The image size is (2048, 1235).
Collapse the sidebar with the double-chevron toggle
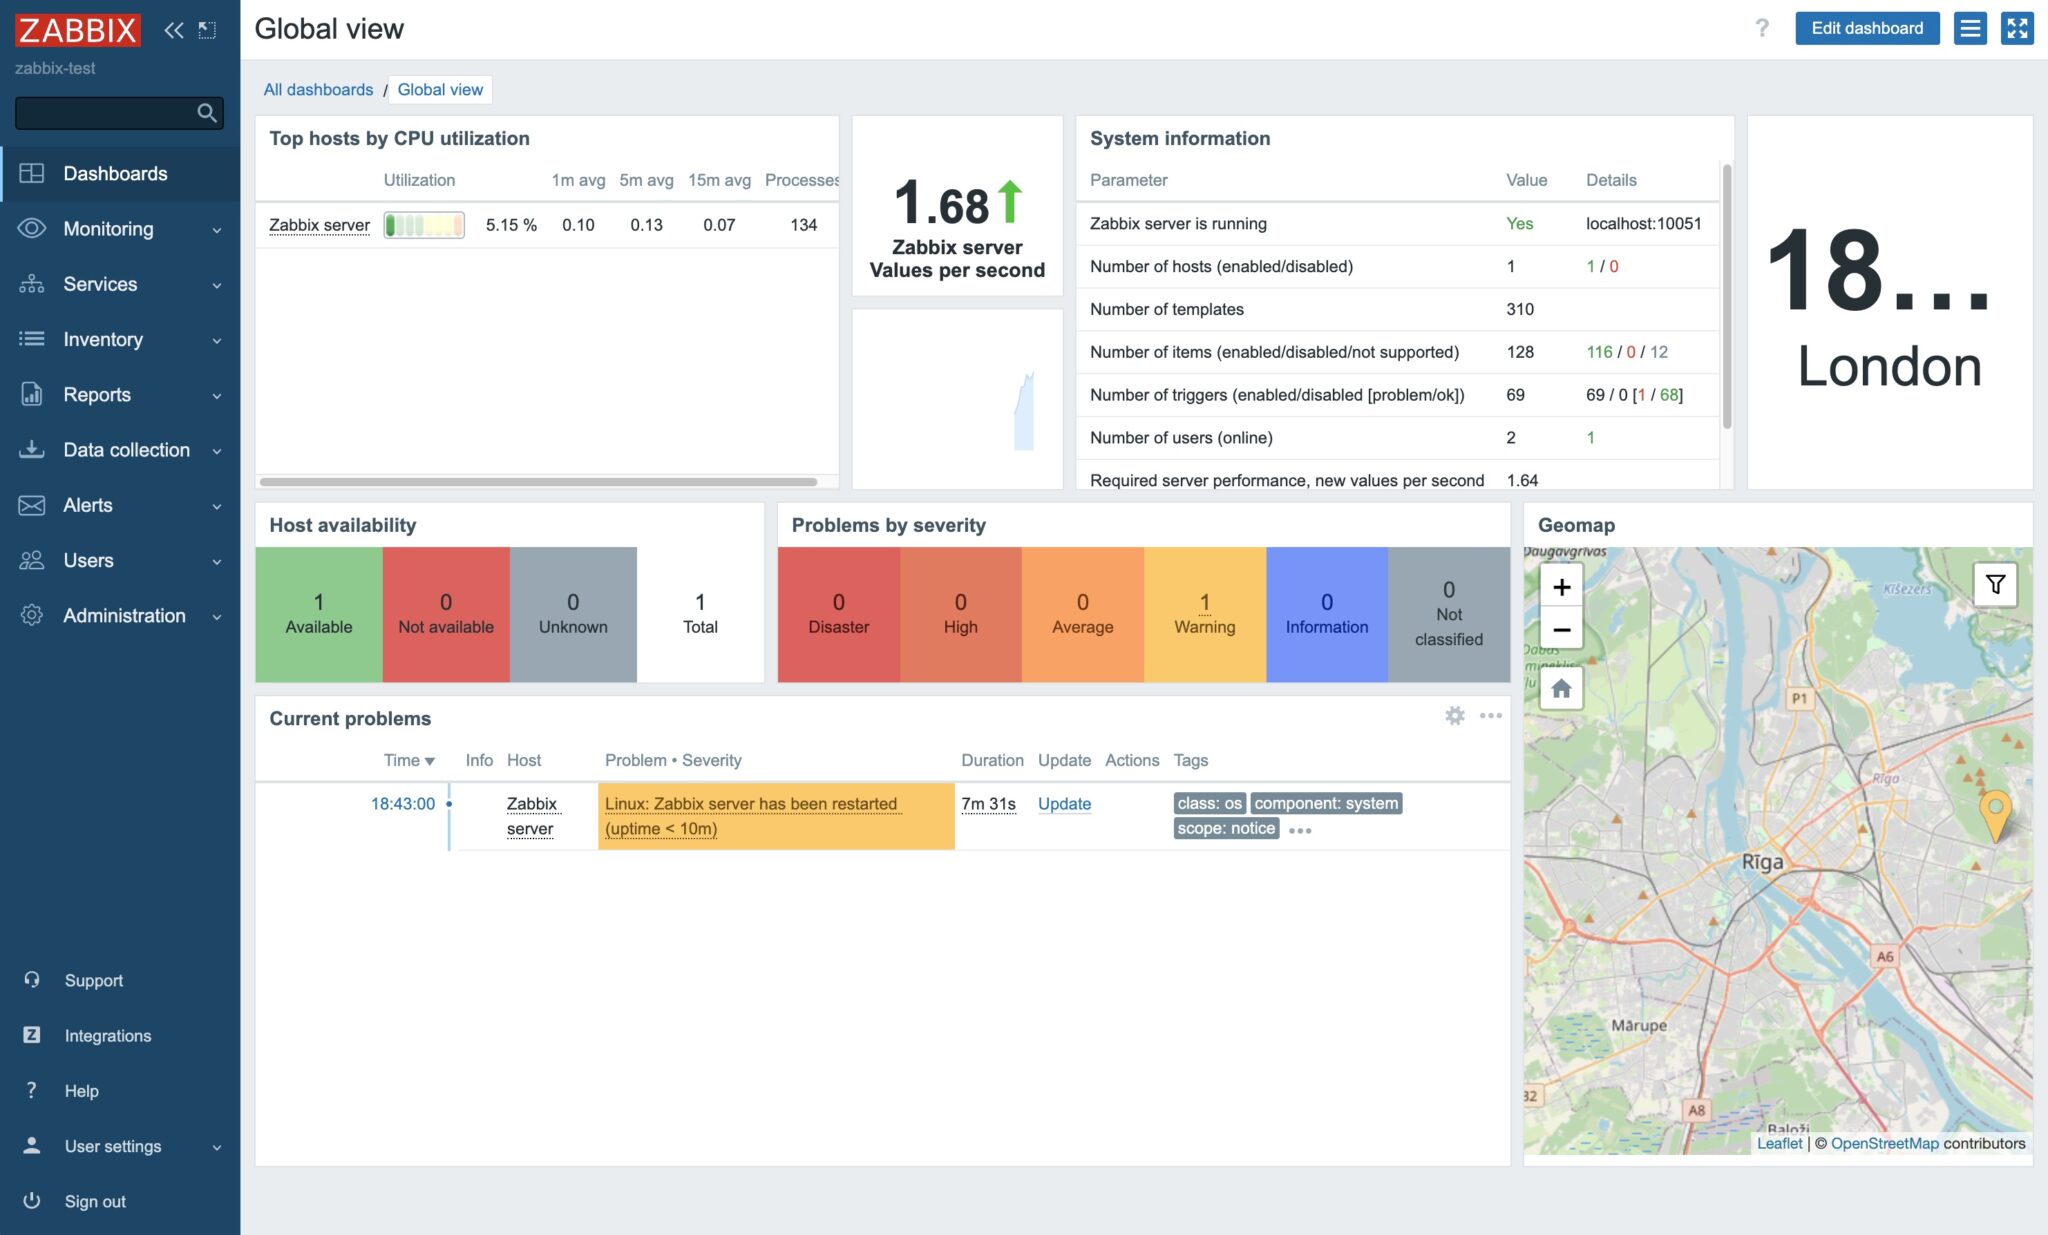pyautogui.click(x=174, y=30)
